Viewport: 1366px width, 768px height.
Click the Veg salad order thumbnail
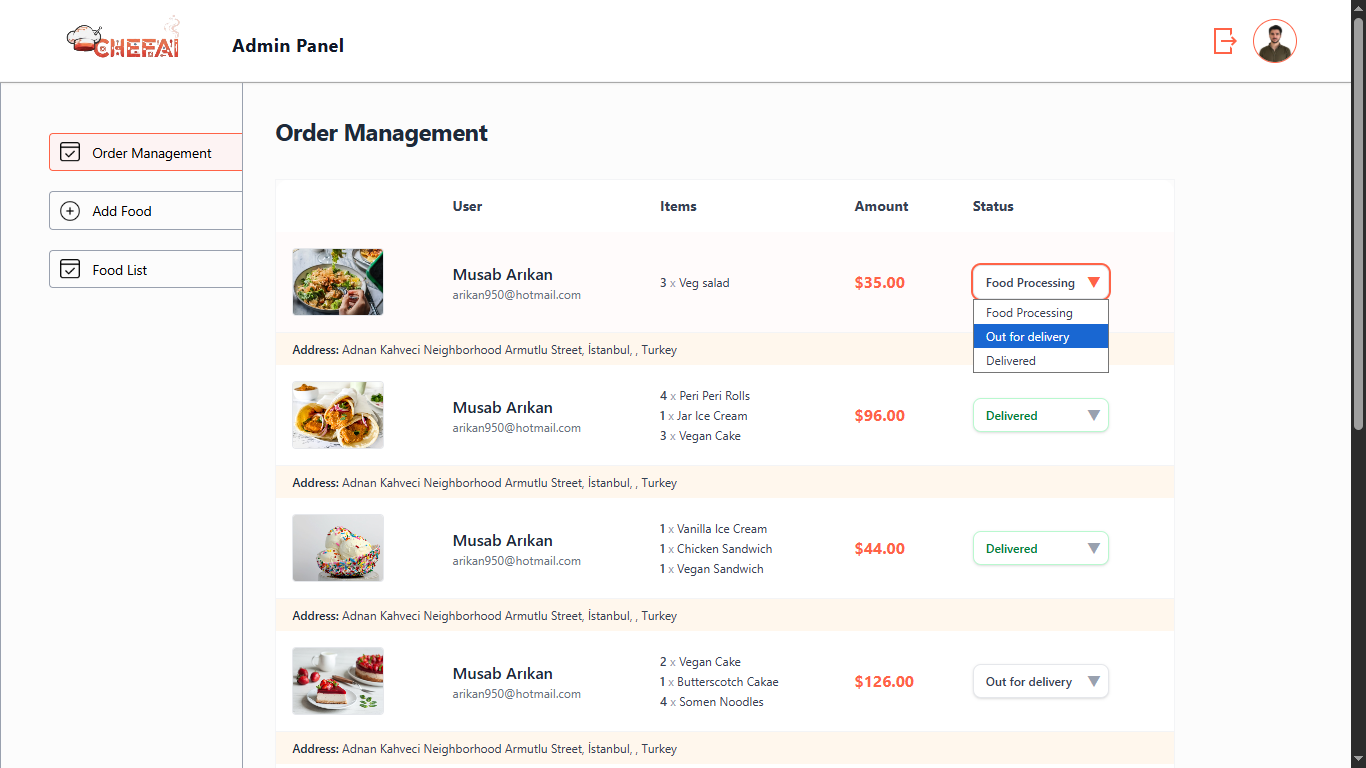point(338,282)
